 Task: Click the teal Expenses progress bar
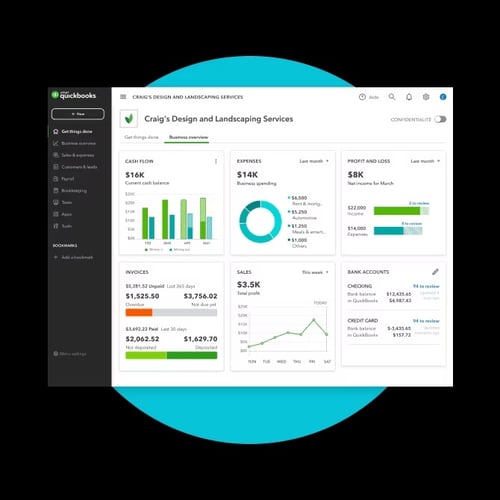click(398, 231)
